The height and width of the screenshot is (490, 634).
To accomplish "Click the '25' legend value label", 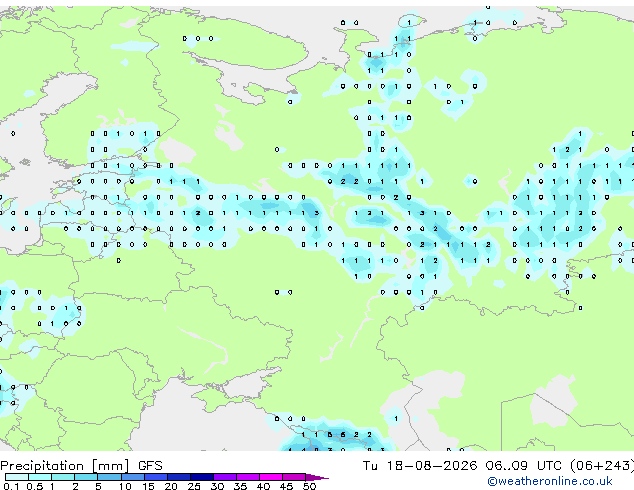I will coord(194,486).
